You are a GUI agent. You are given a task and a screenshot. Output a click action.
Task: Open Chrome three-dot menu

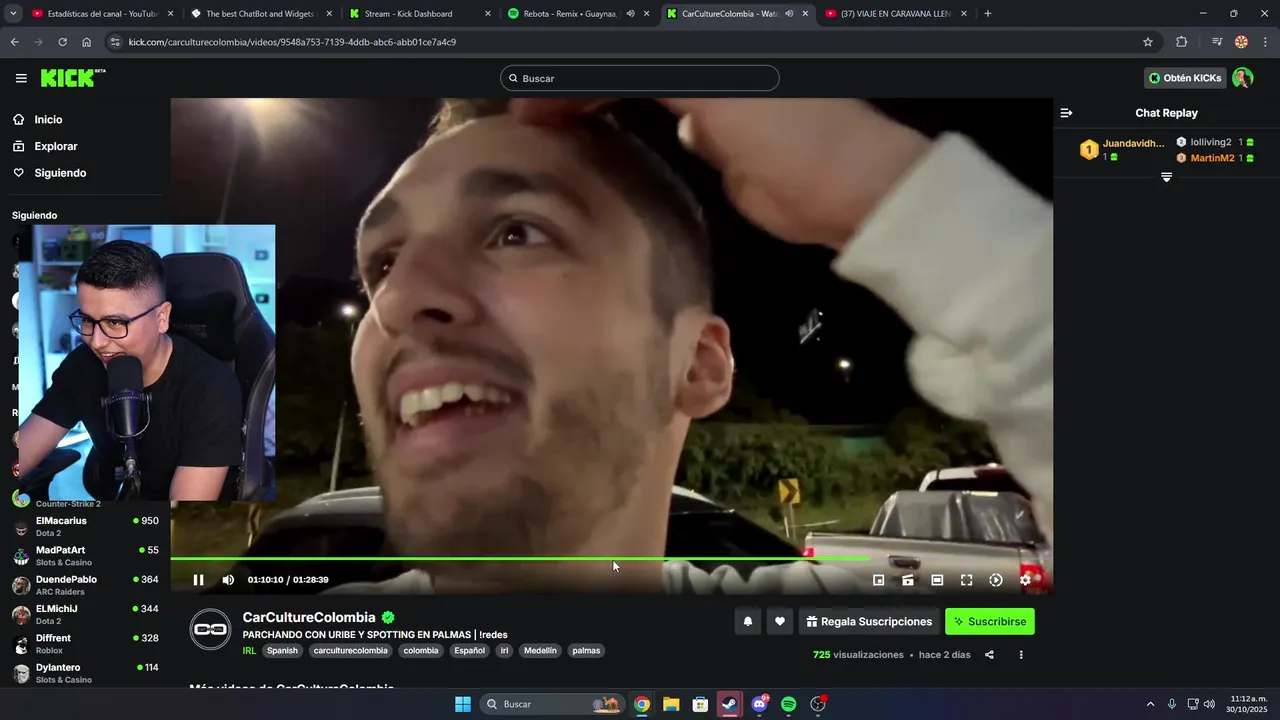click(x=1266, y=42)
